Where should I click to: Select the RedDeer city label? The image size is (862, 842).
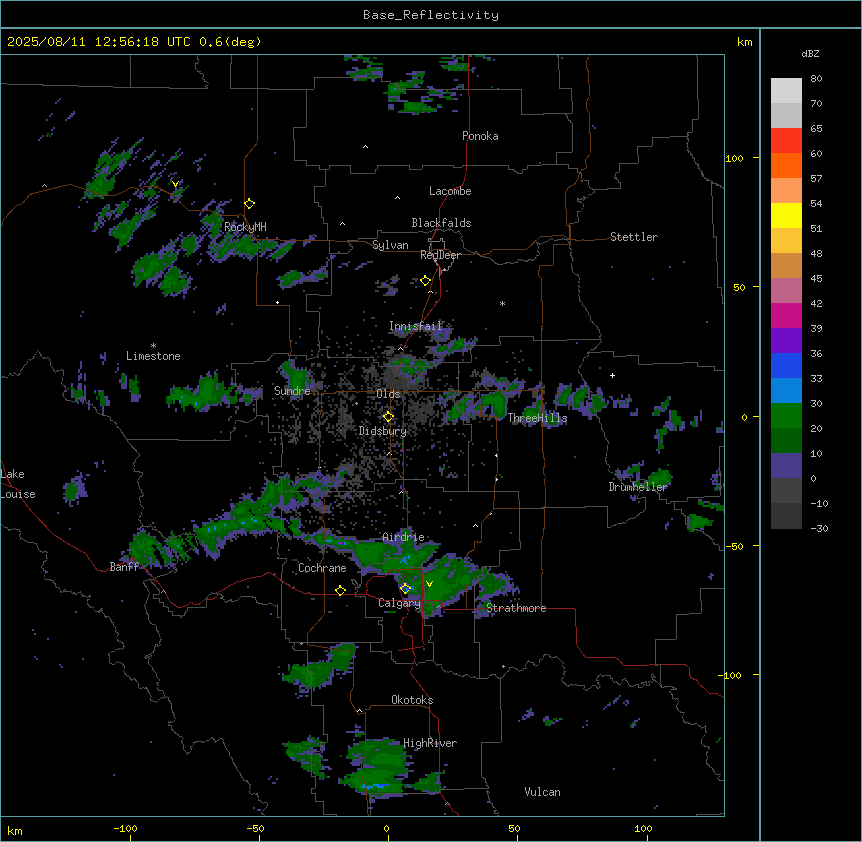pyautogui.click(x=440, y=255)
